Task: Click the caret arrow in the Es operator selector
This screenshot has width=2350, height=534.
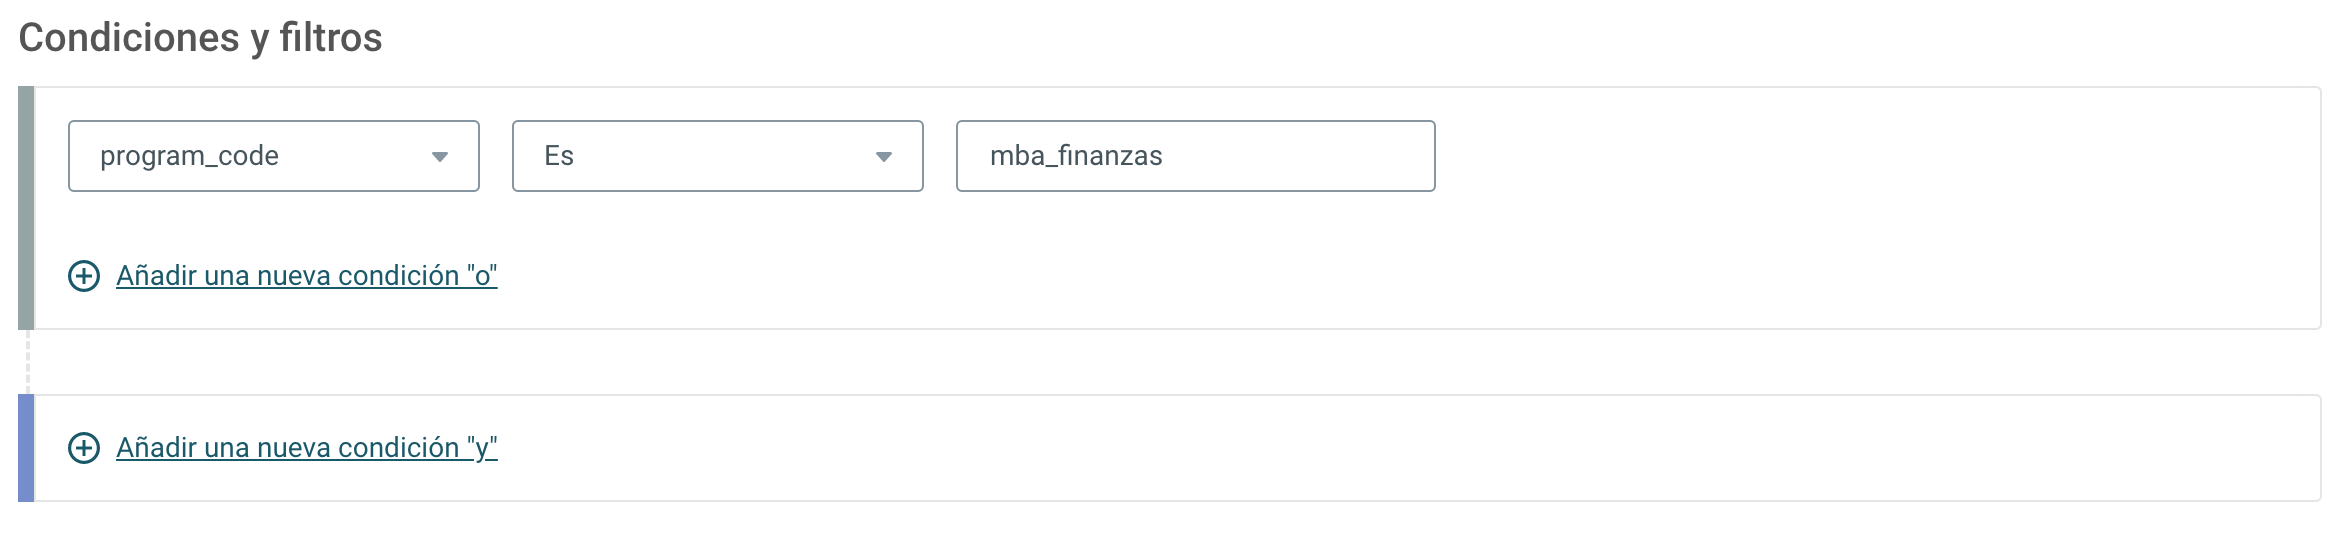Action: [883, 157]
